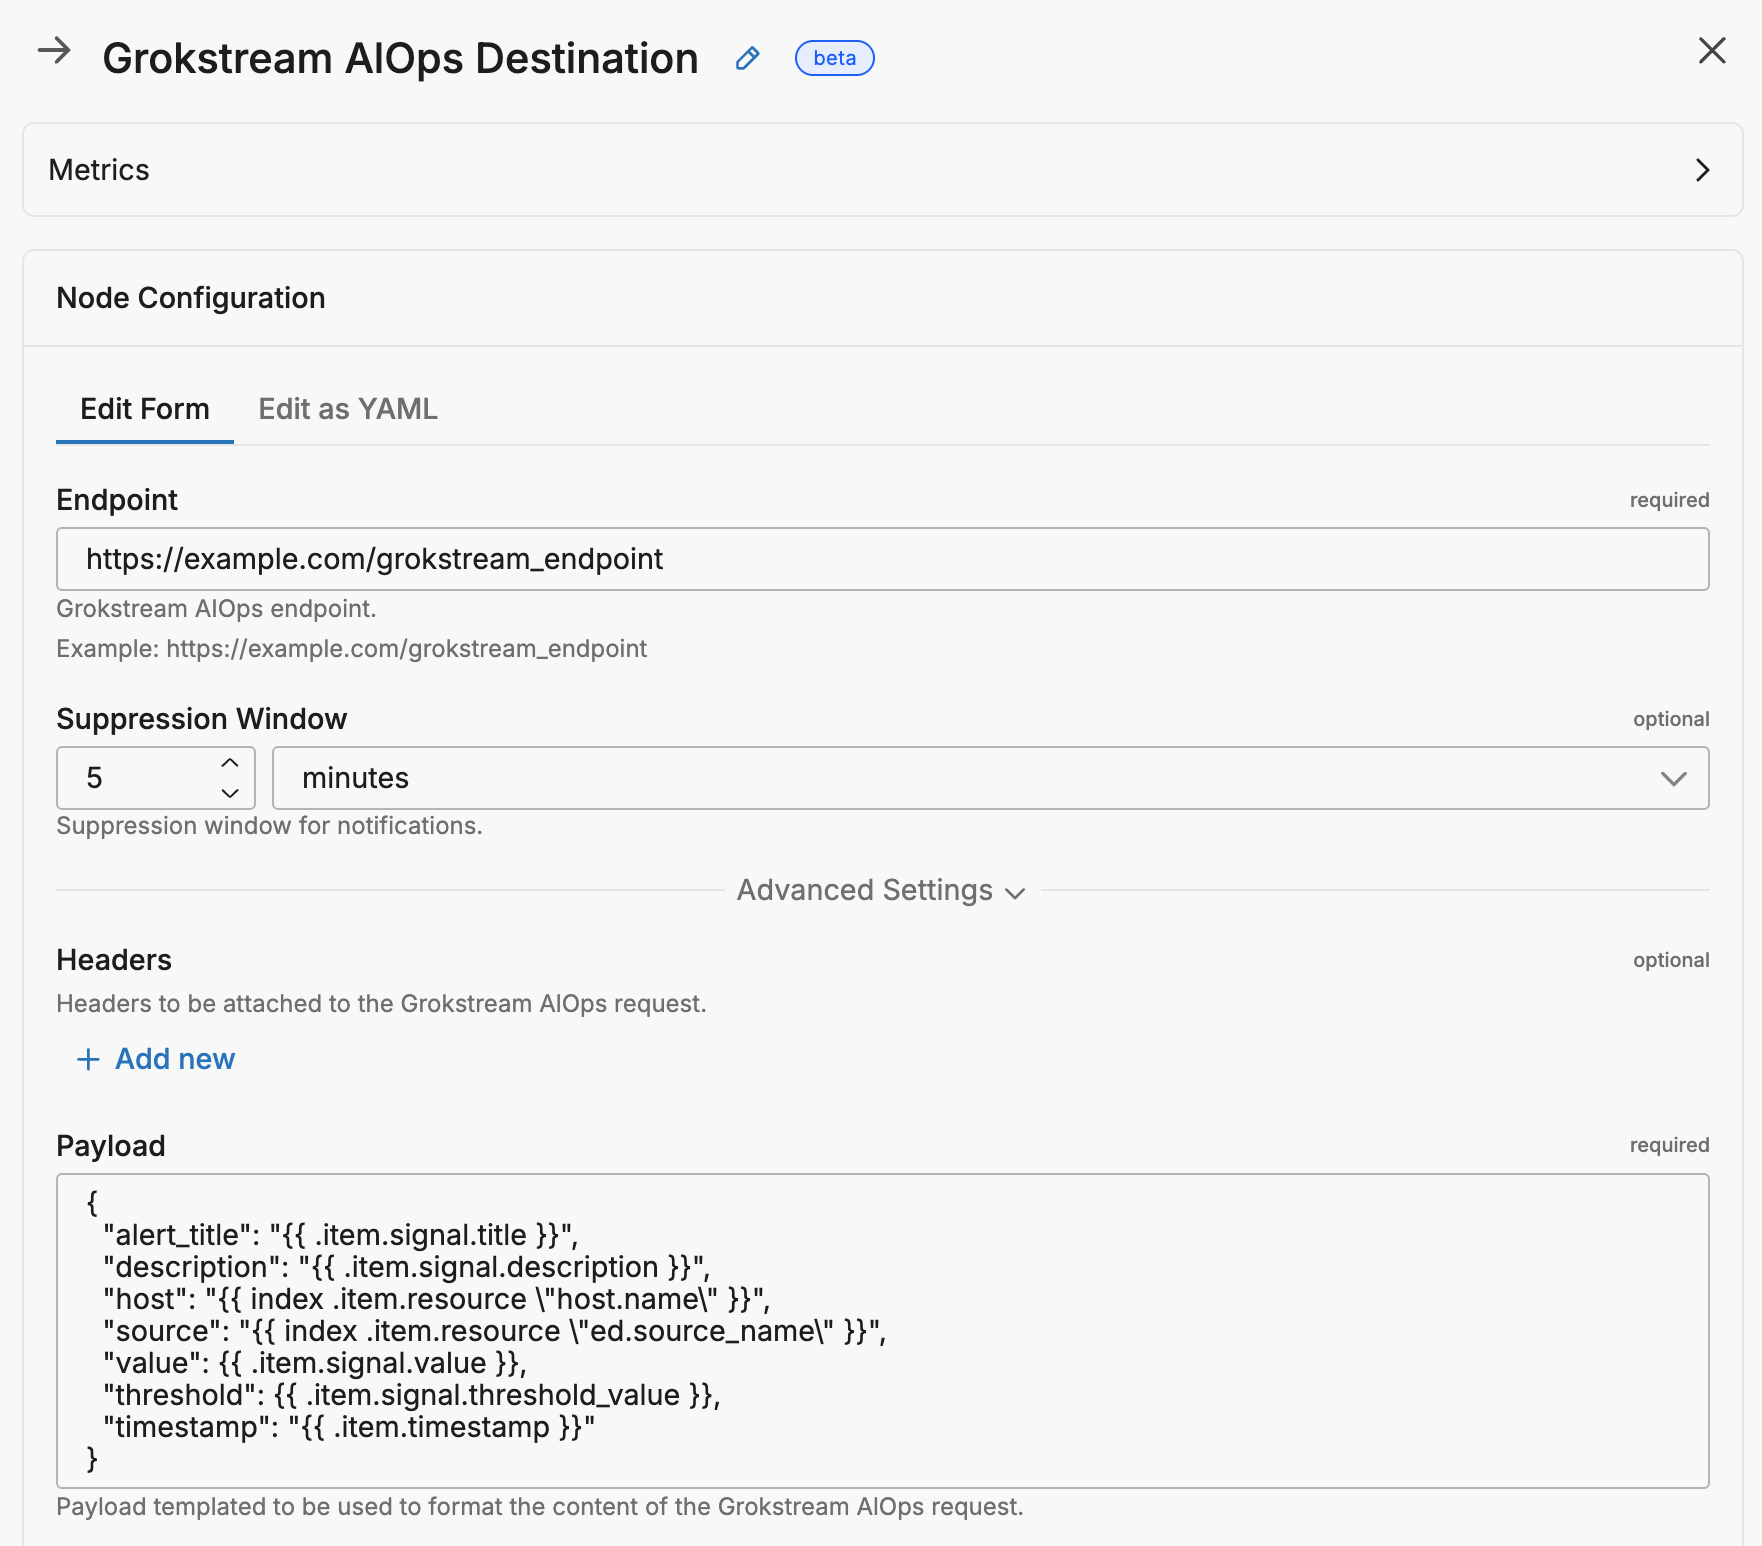The width and height of the screenshot is (1762, 1546).
Task: Select the Edit Form tab
Action: pos(144,409)
